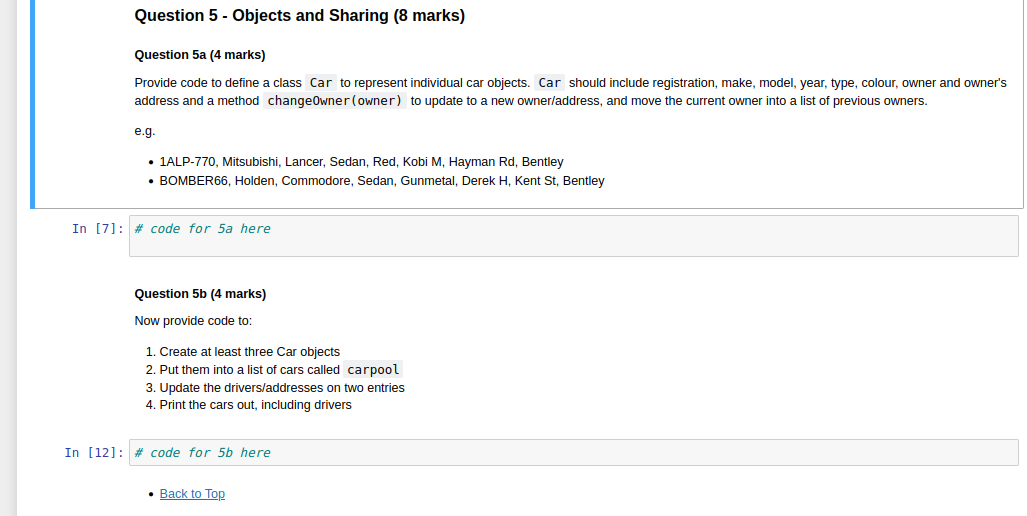Click the e.g. text above the bullets
This screenshot has width=1027, height=516.
(145, 131)
